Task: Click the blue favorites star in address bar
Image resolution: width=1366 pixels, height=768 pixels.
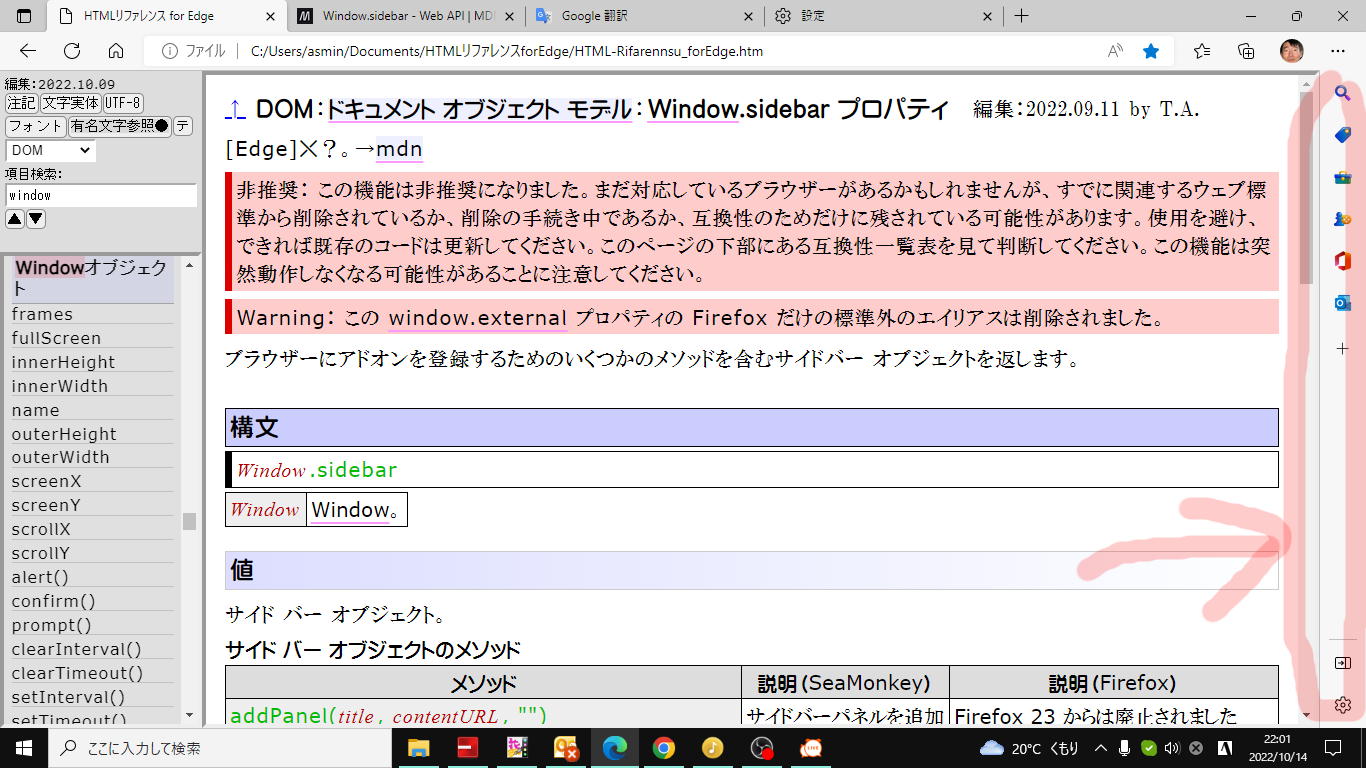Action: 1151,51
